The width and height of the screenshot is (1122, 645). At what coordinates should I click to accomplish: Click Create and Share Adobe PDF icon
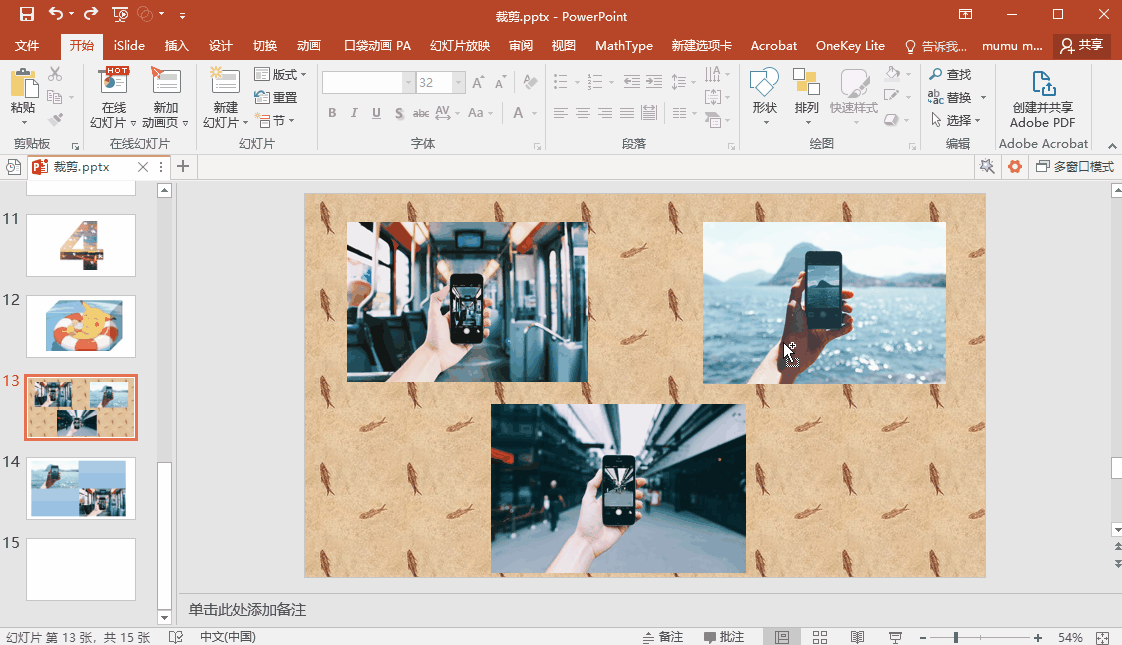[1042, 86]
